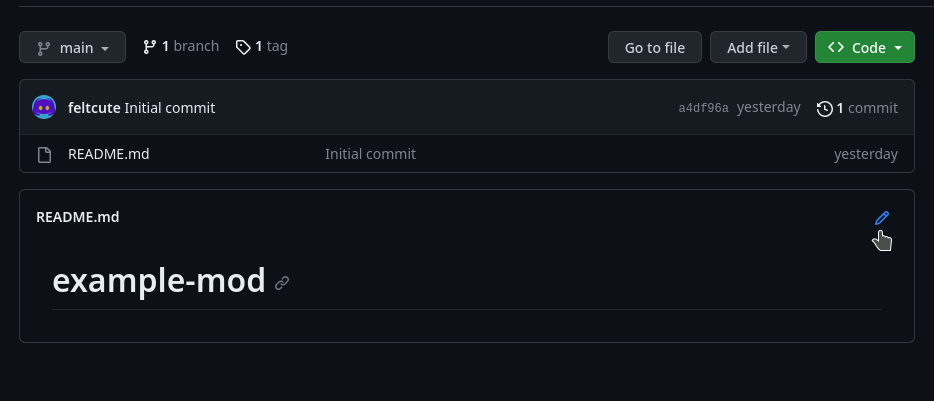The height and width of the screenshot is (401, 934).
Task: Click the pencil edit README icon
Action: point(881,218)
